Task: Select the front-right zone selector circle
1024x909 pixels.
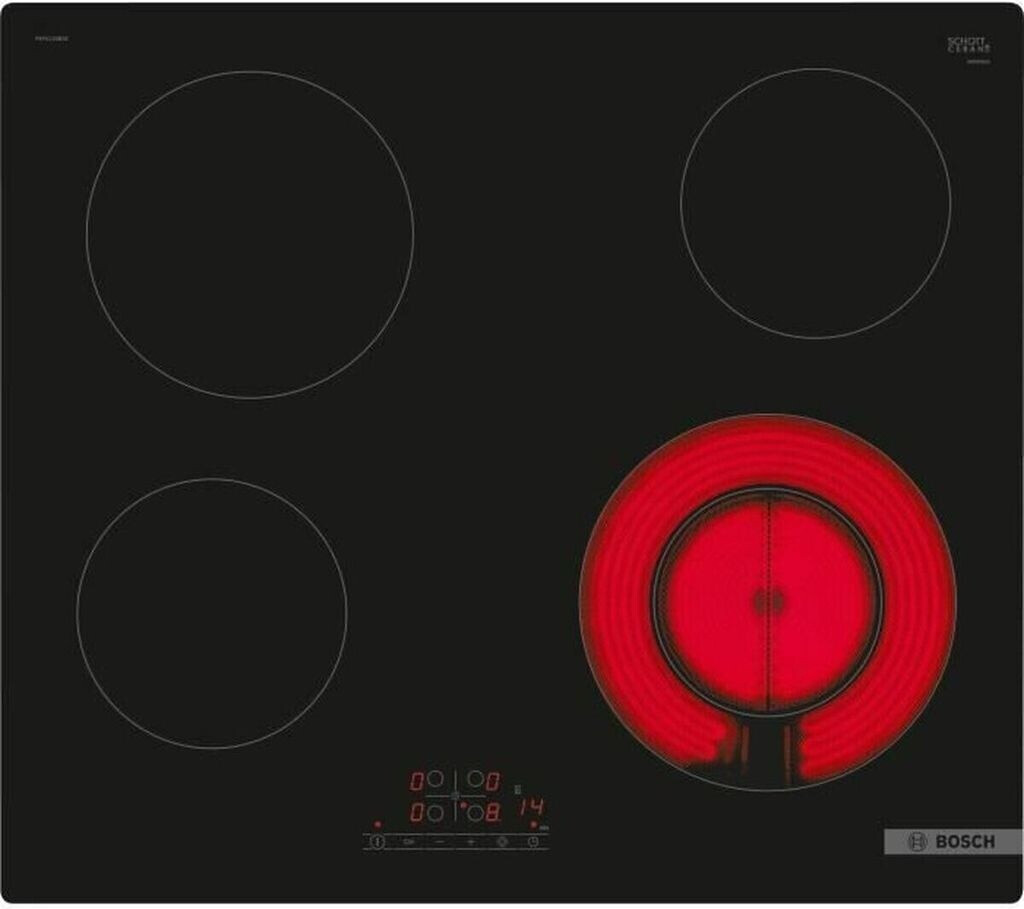Action: point(475,813)
